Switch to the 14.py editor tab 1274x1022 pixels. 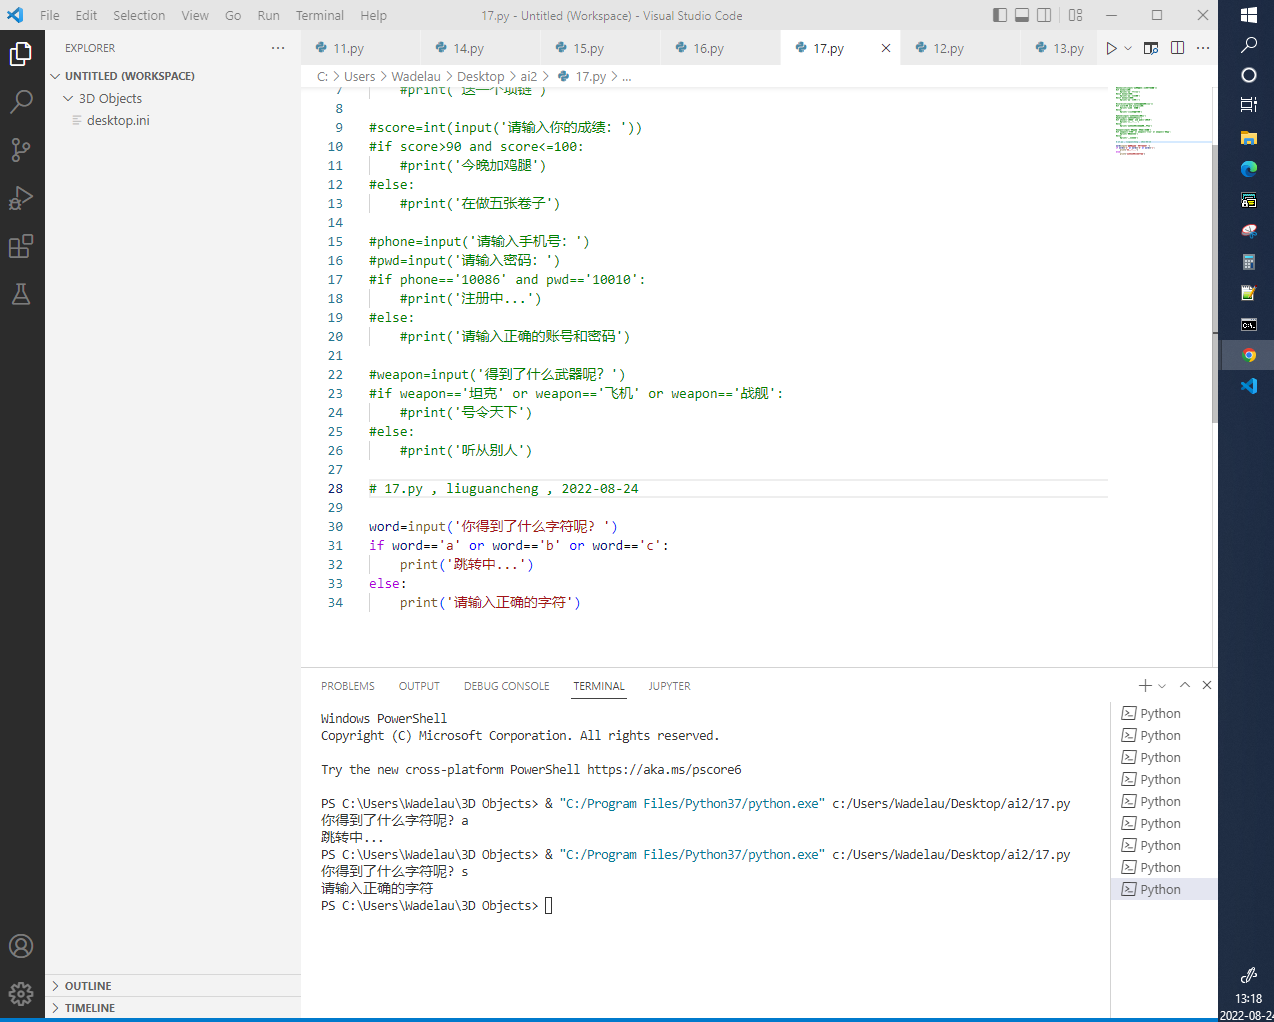point(468,48)
